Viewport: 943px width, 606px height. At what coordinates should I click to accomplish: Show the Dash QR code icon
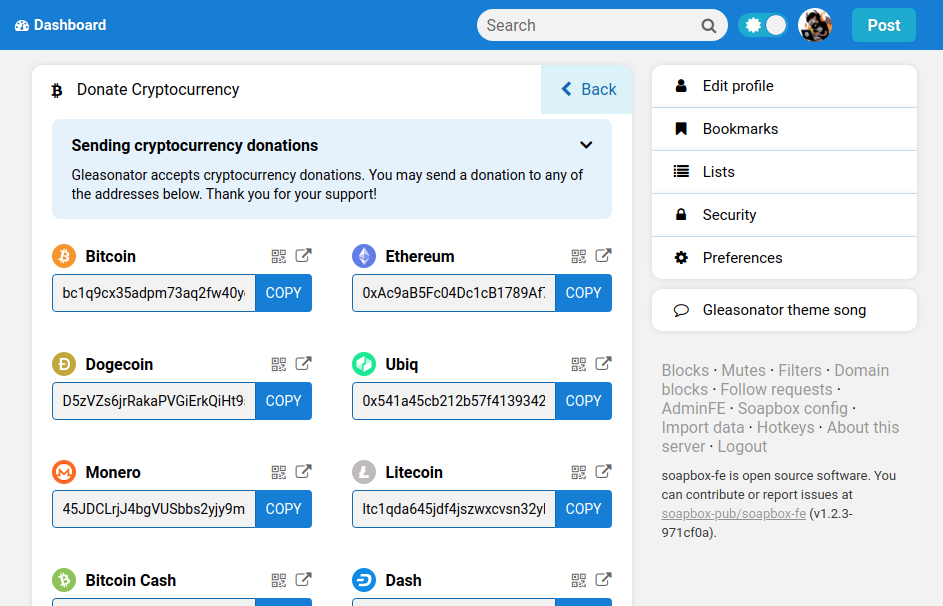(579, 580)
